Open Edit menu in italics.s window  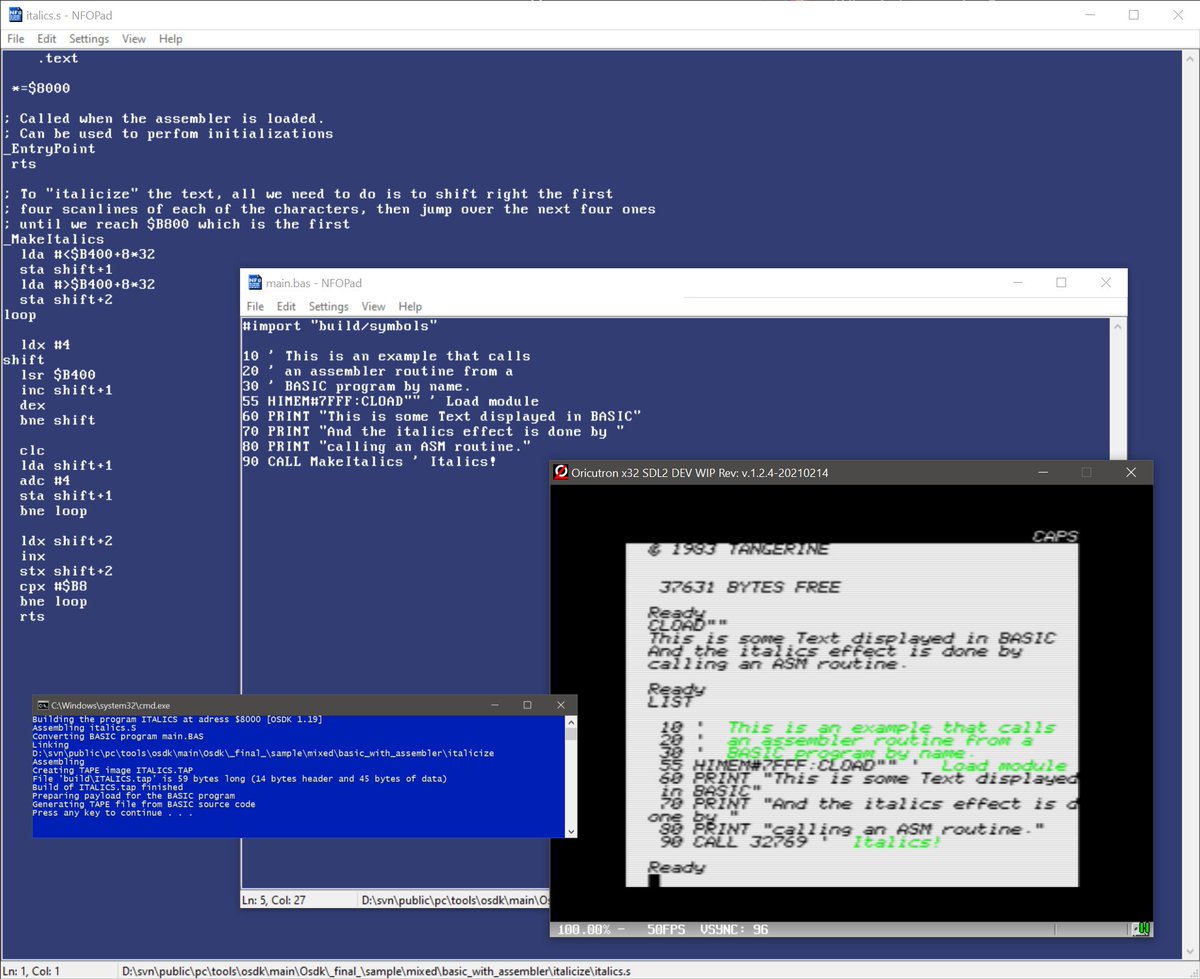pyautogui.click(x=47, y=39)
